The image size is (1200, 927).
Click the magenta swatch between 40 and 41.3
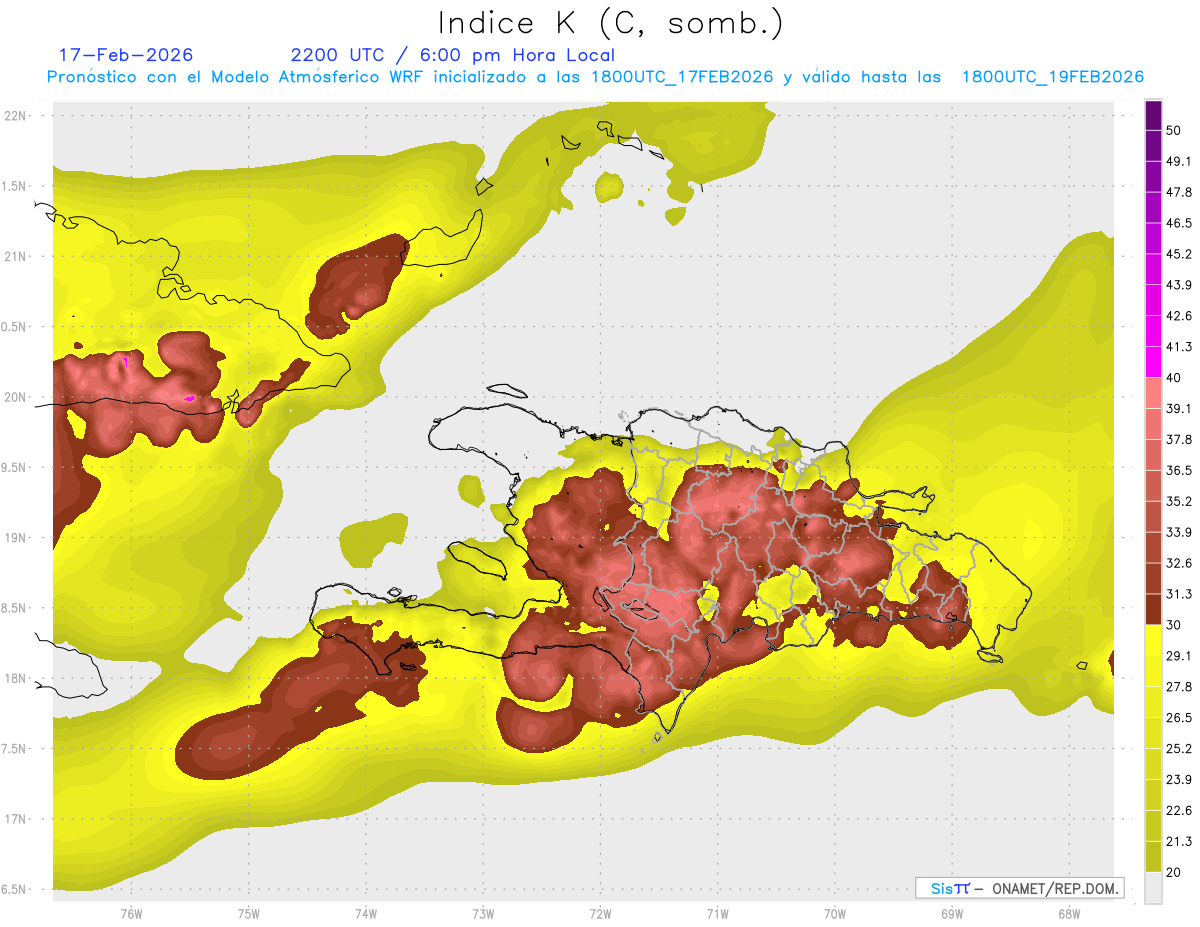coord(1153,362)
